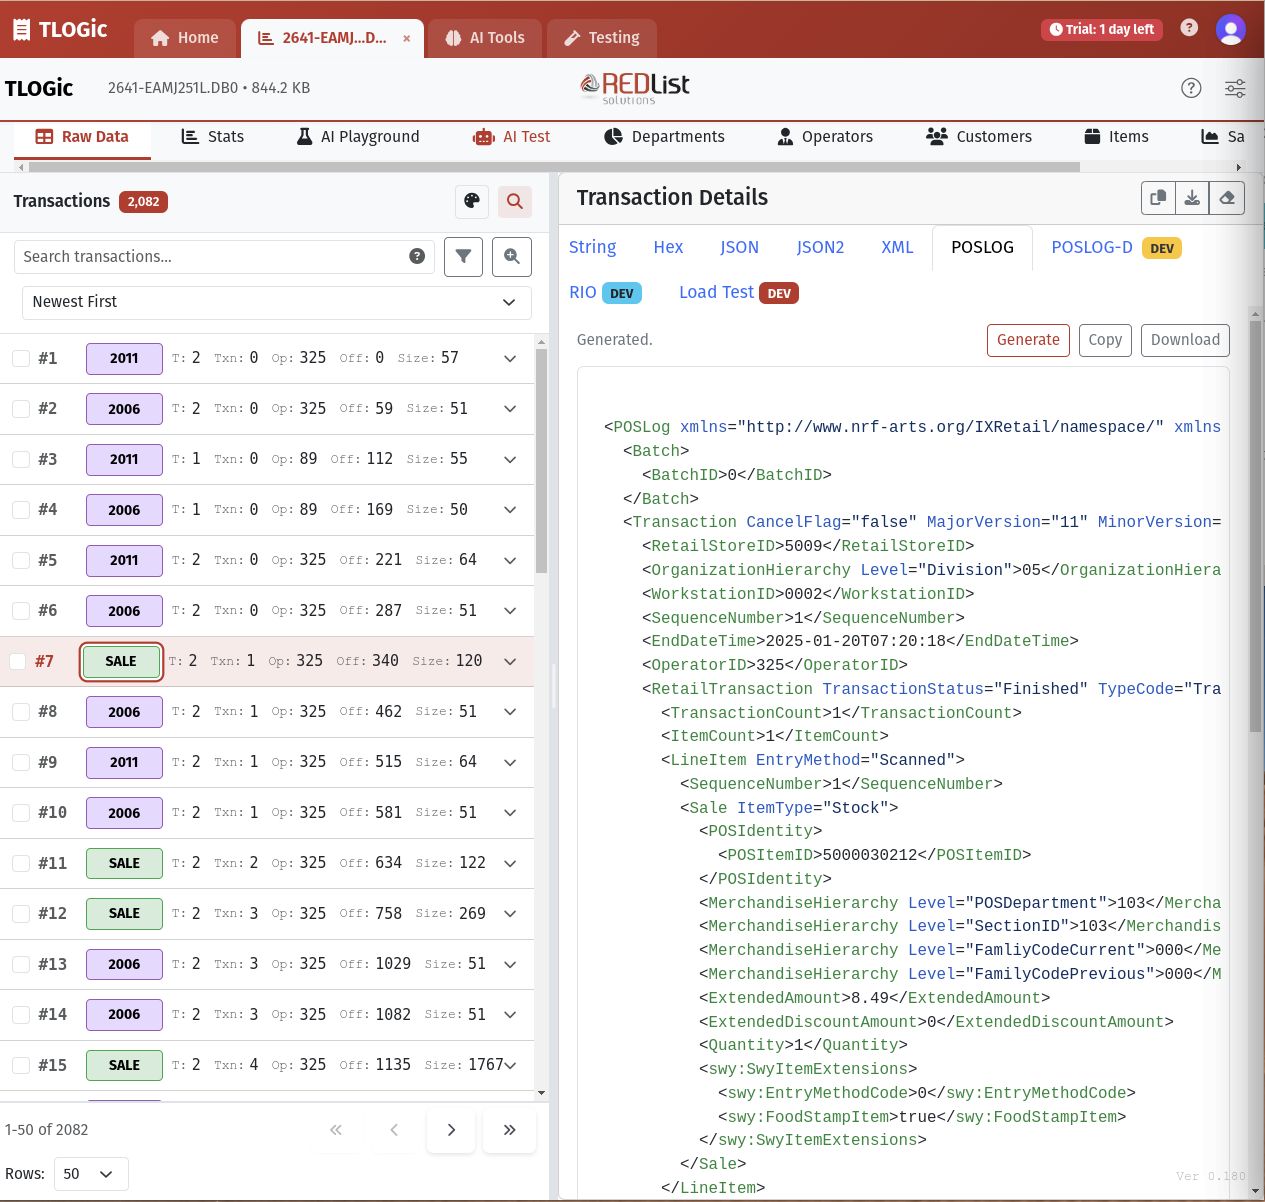The image size is (1265, 1202).
Task: Copy transaction details using the copy icon
Action: (x=1158, y=197)
